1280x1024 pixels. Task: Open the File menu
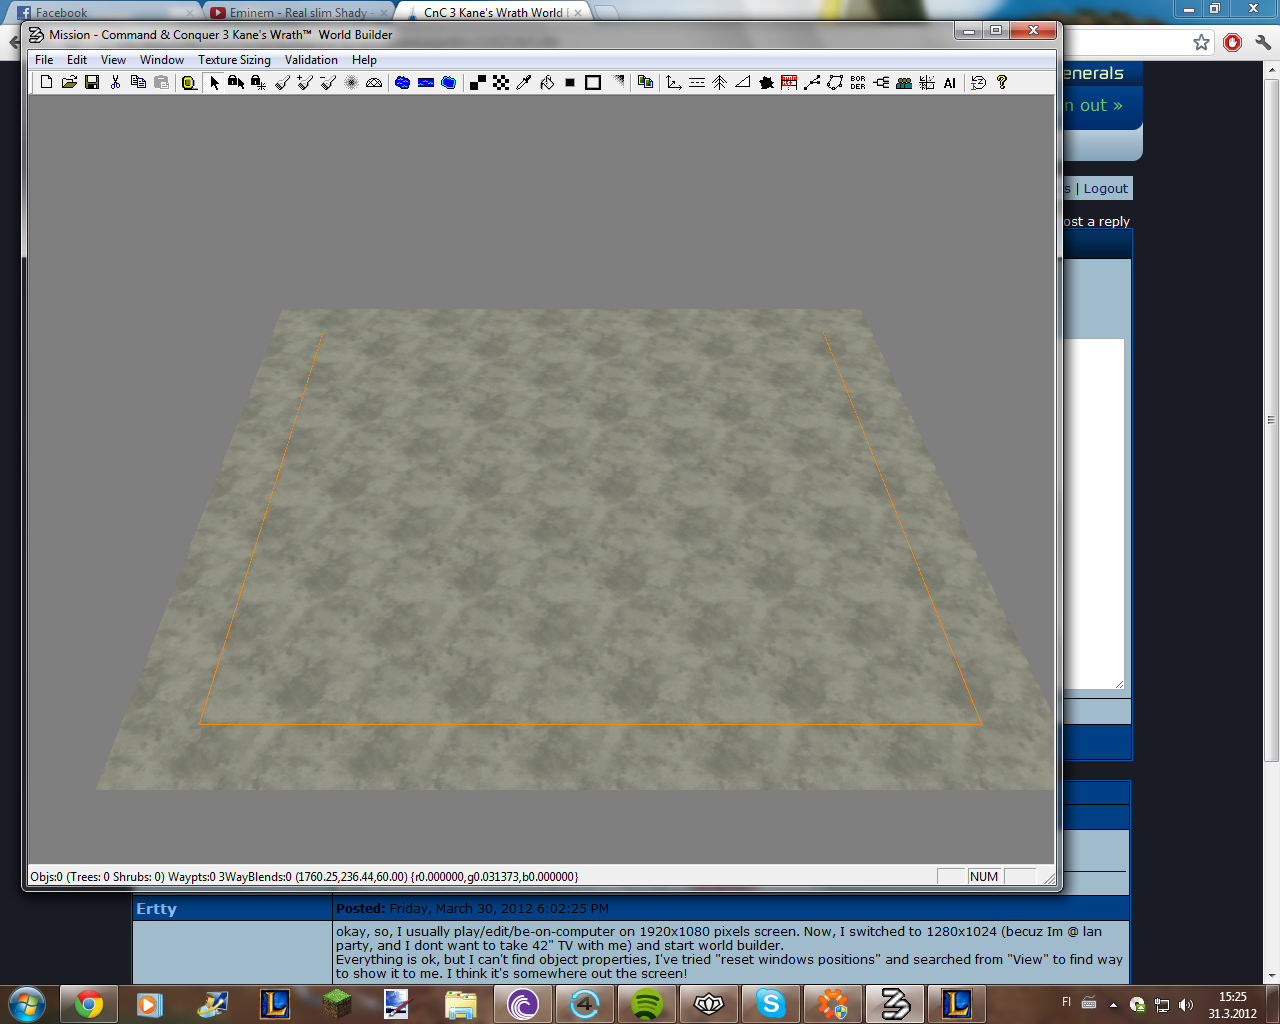tap(44, 60)
